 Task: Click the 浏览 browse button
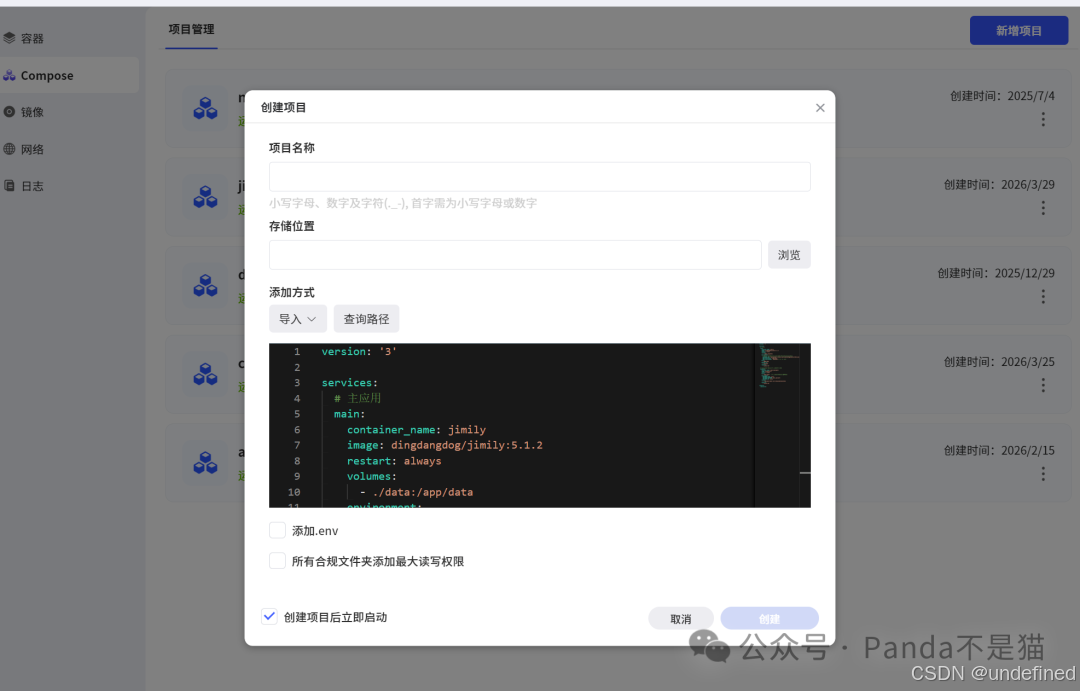(x=789, y=255)
